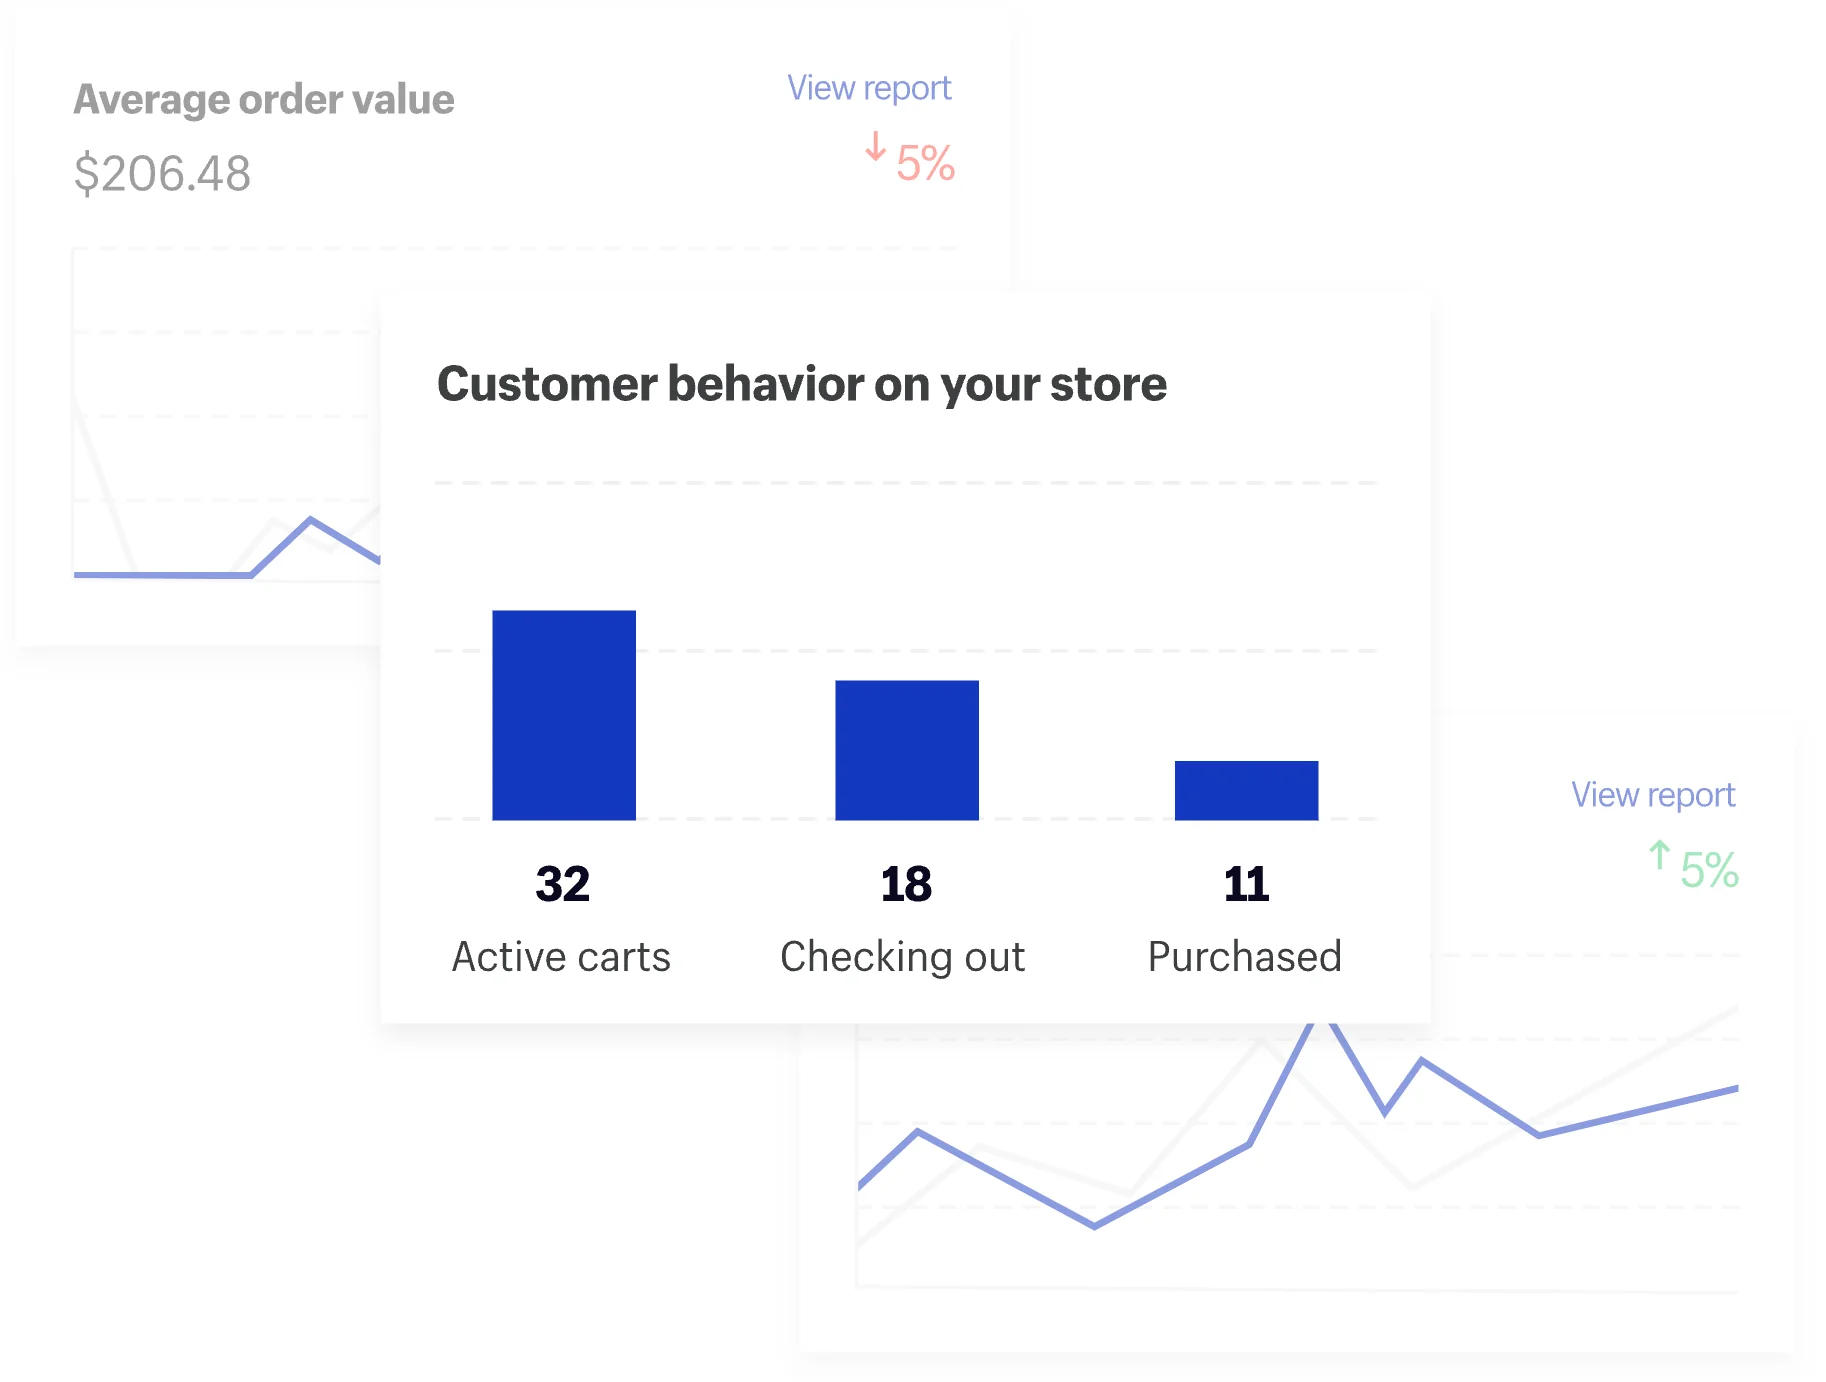Screen dimensions: 1826x1382
Task: Select the Active carts bar
Action: tap(563, 715)
